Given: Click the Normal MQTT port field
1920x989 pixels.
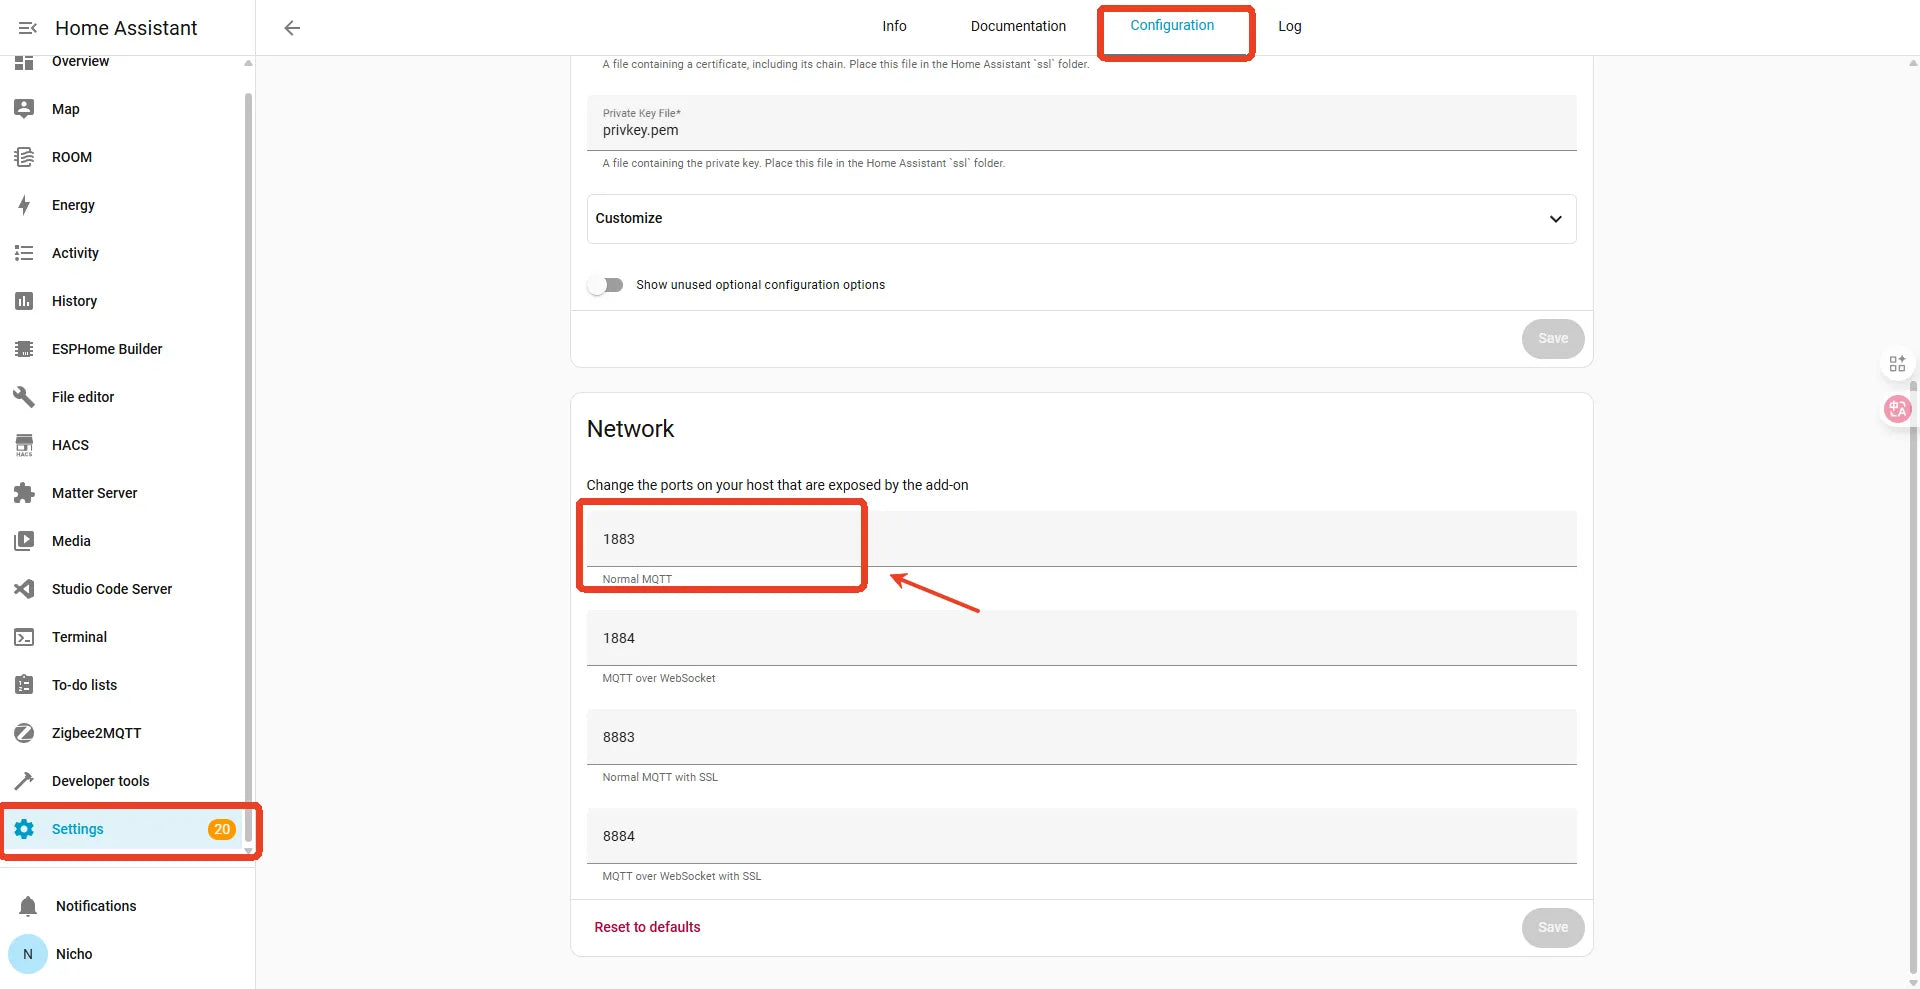Looking at the screenshot, I should click(x=1081, y=539).
